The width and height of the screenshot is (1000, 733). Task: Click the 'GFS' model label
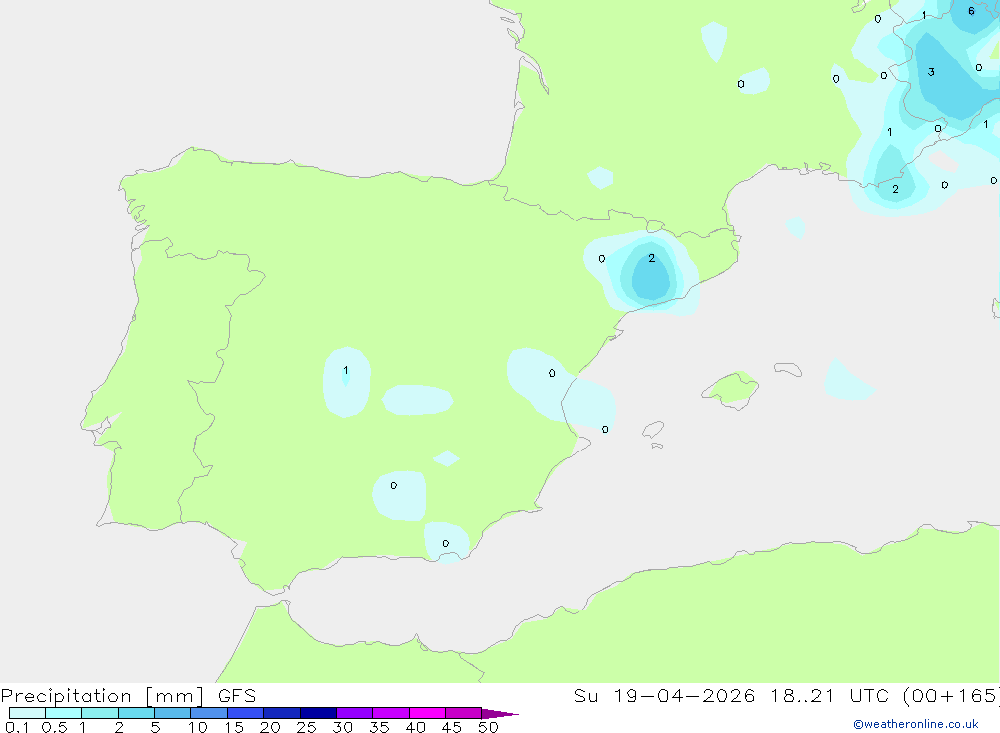[x=237, y=696]
